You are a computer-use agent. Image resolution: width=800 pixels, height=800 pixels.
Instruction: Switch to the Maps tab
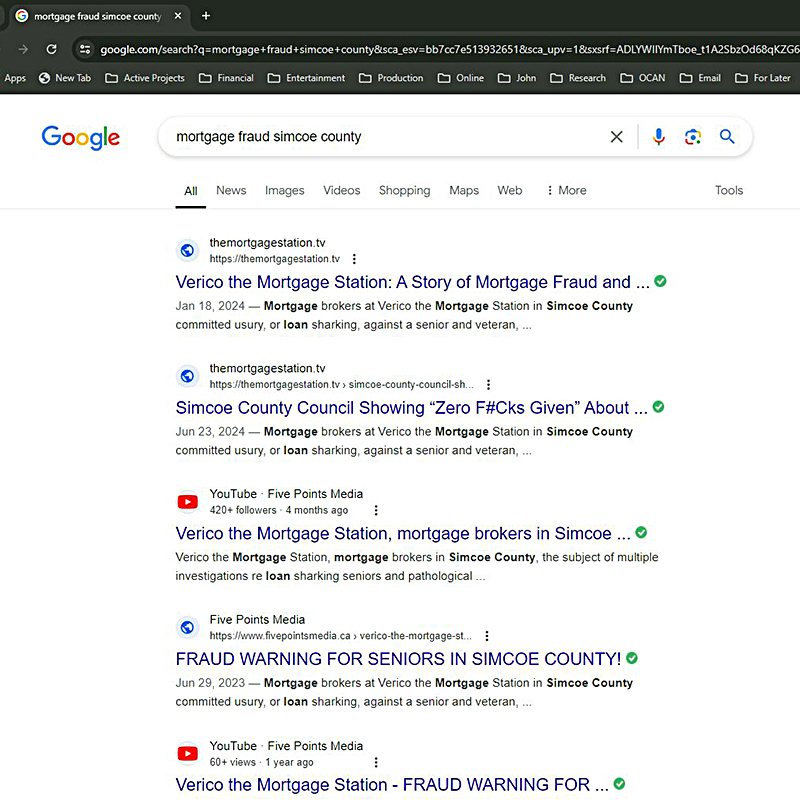[464, 190]
